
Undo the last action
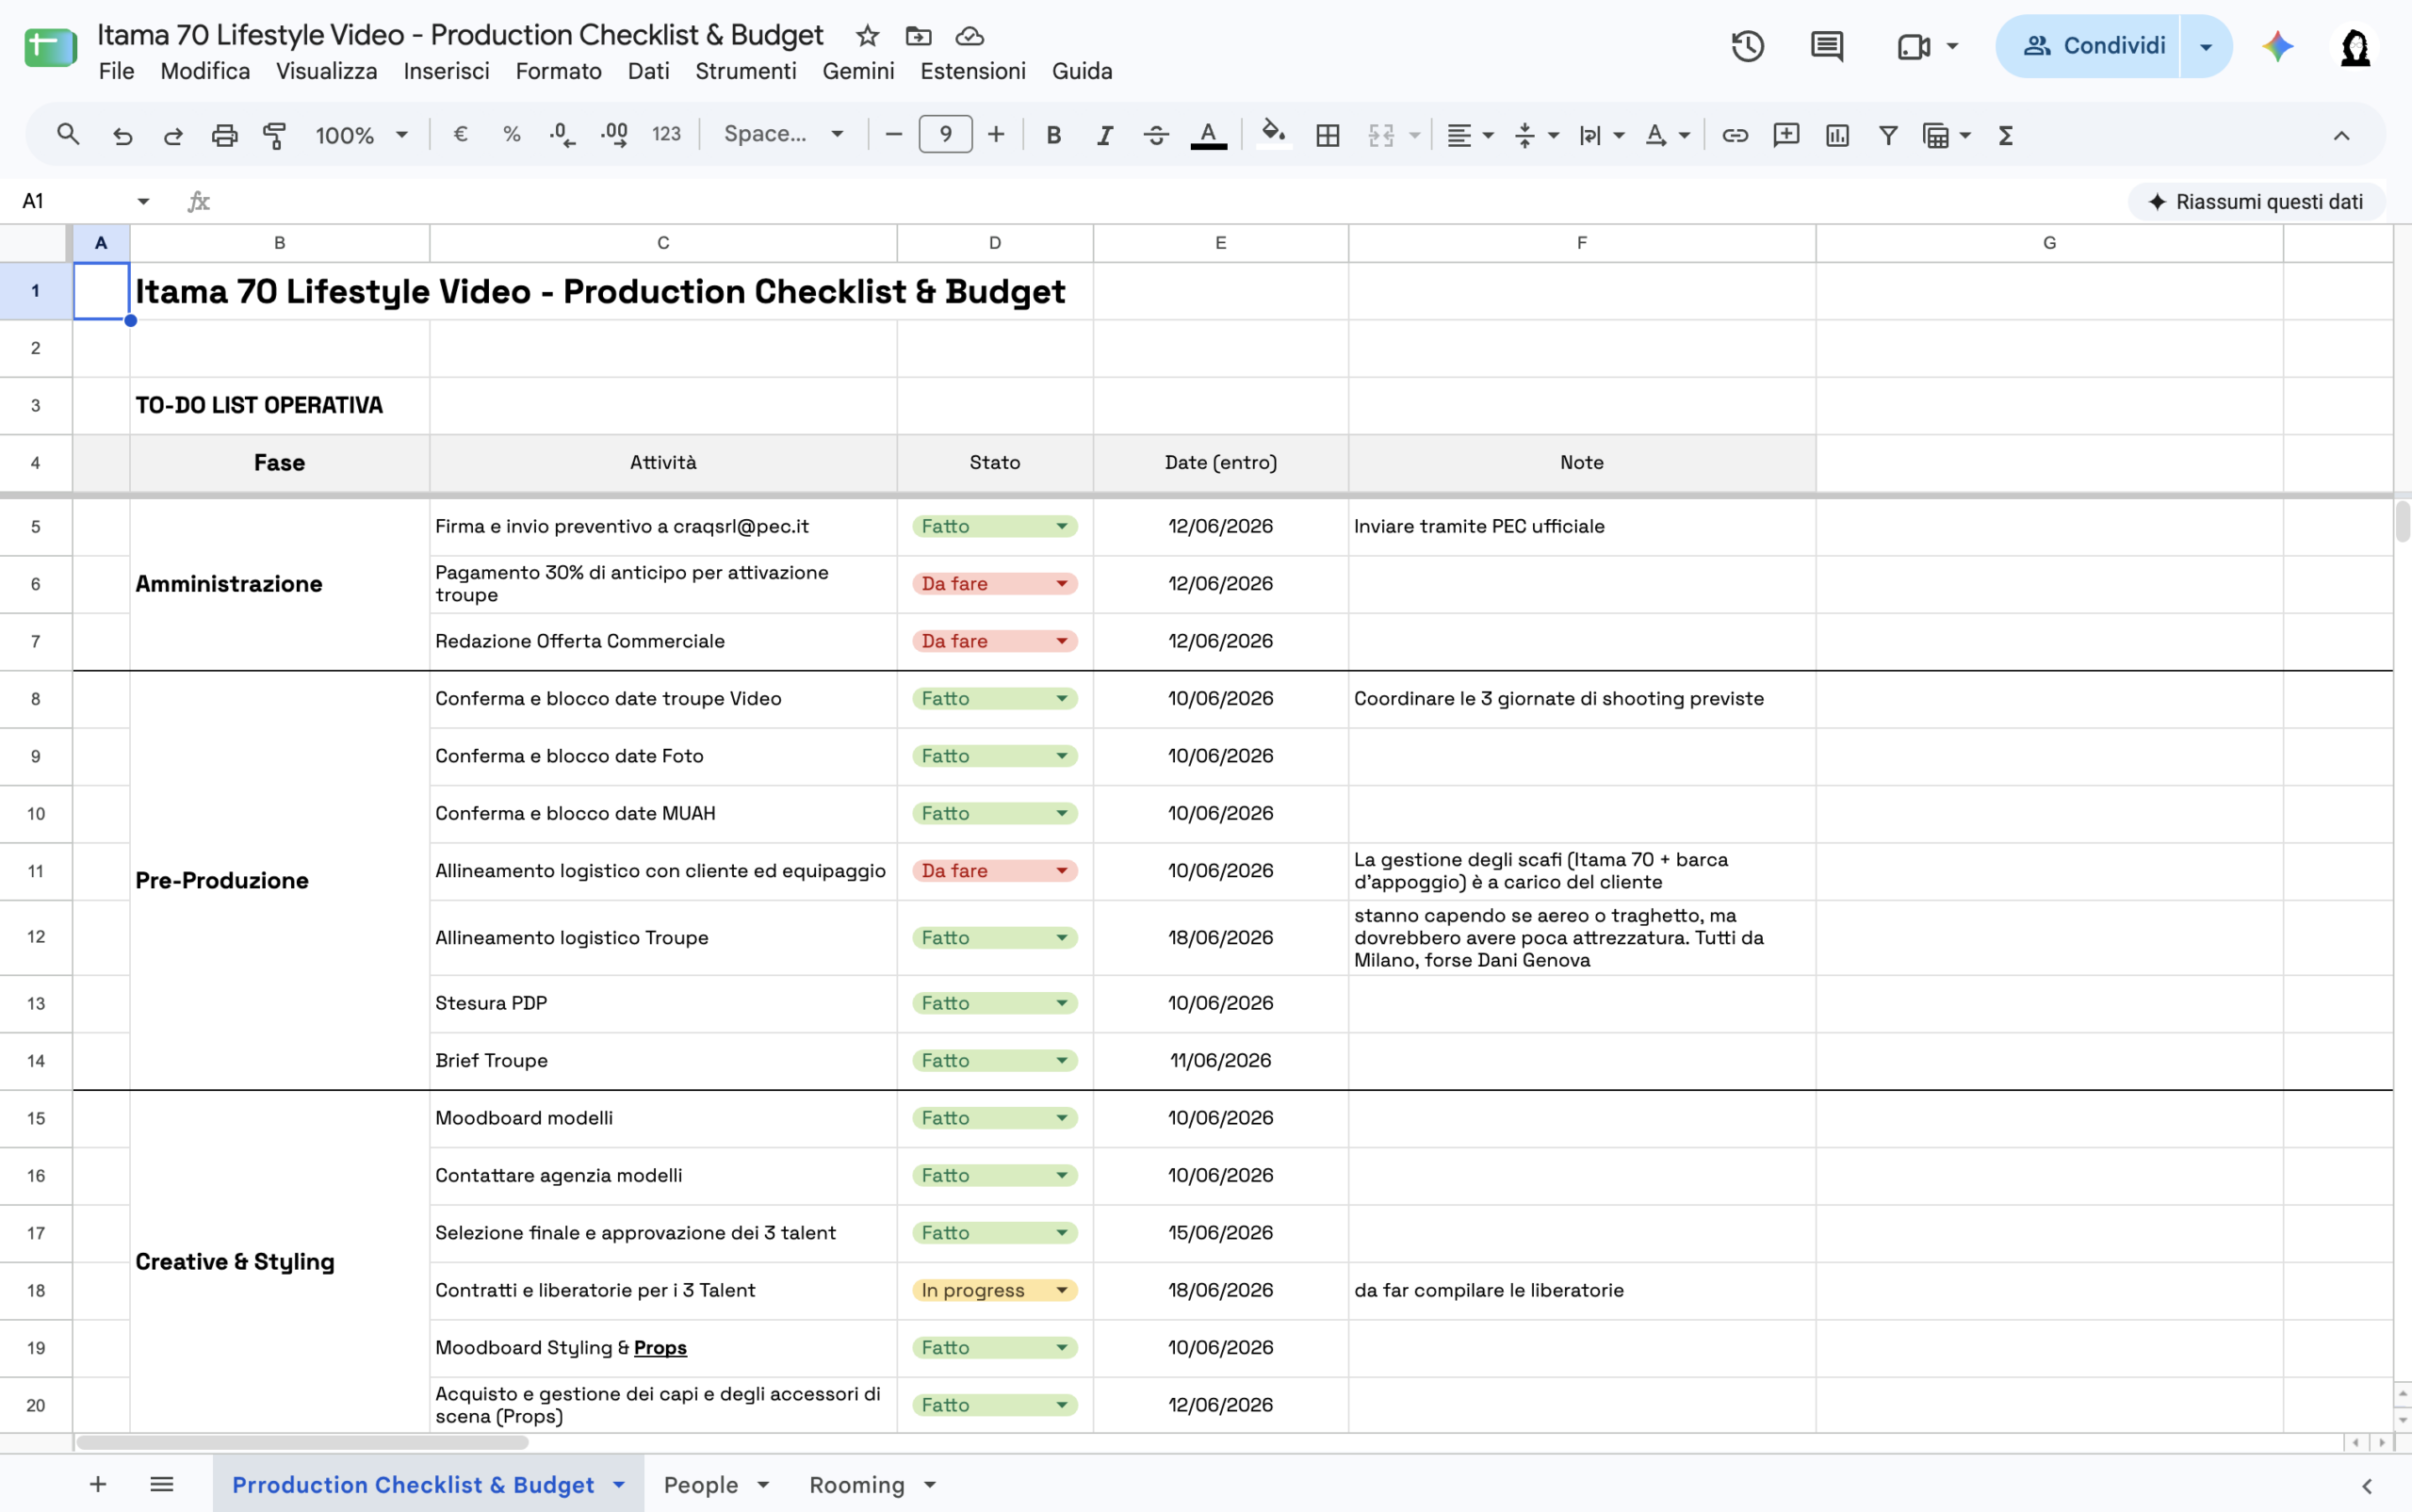click(122, 135)
